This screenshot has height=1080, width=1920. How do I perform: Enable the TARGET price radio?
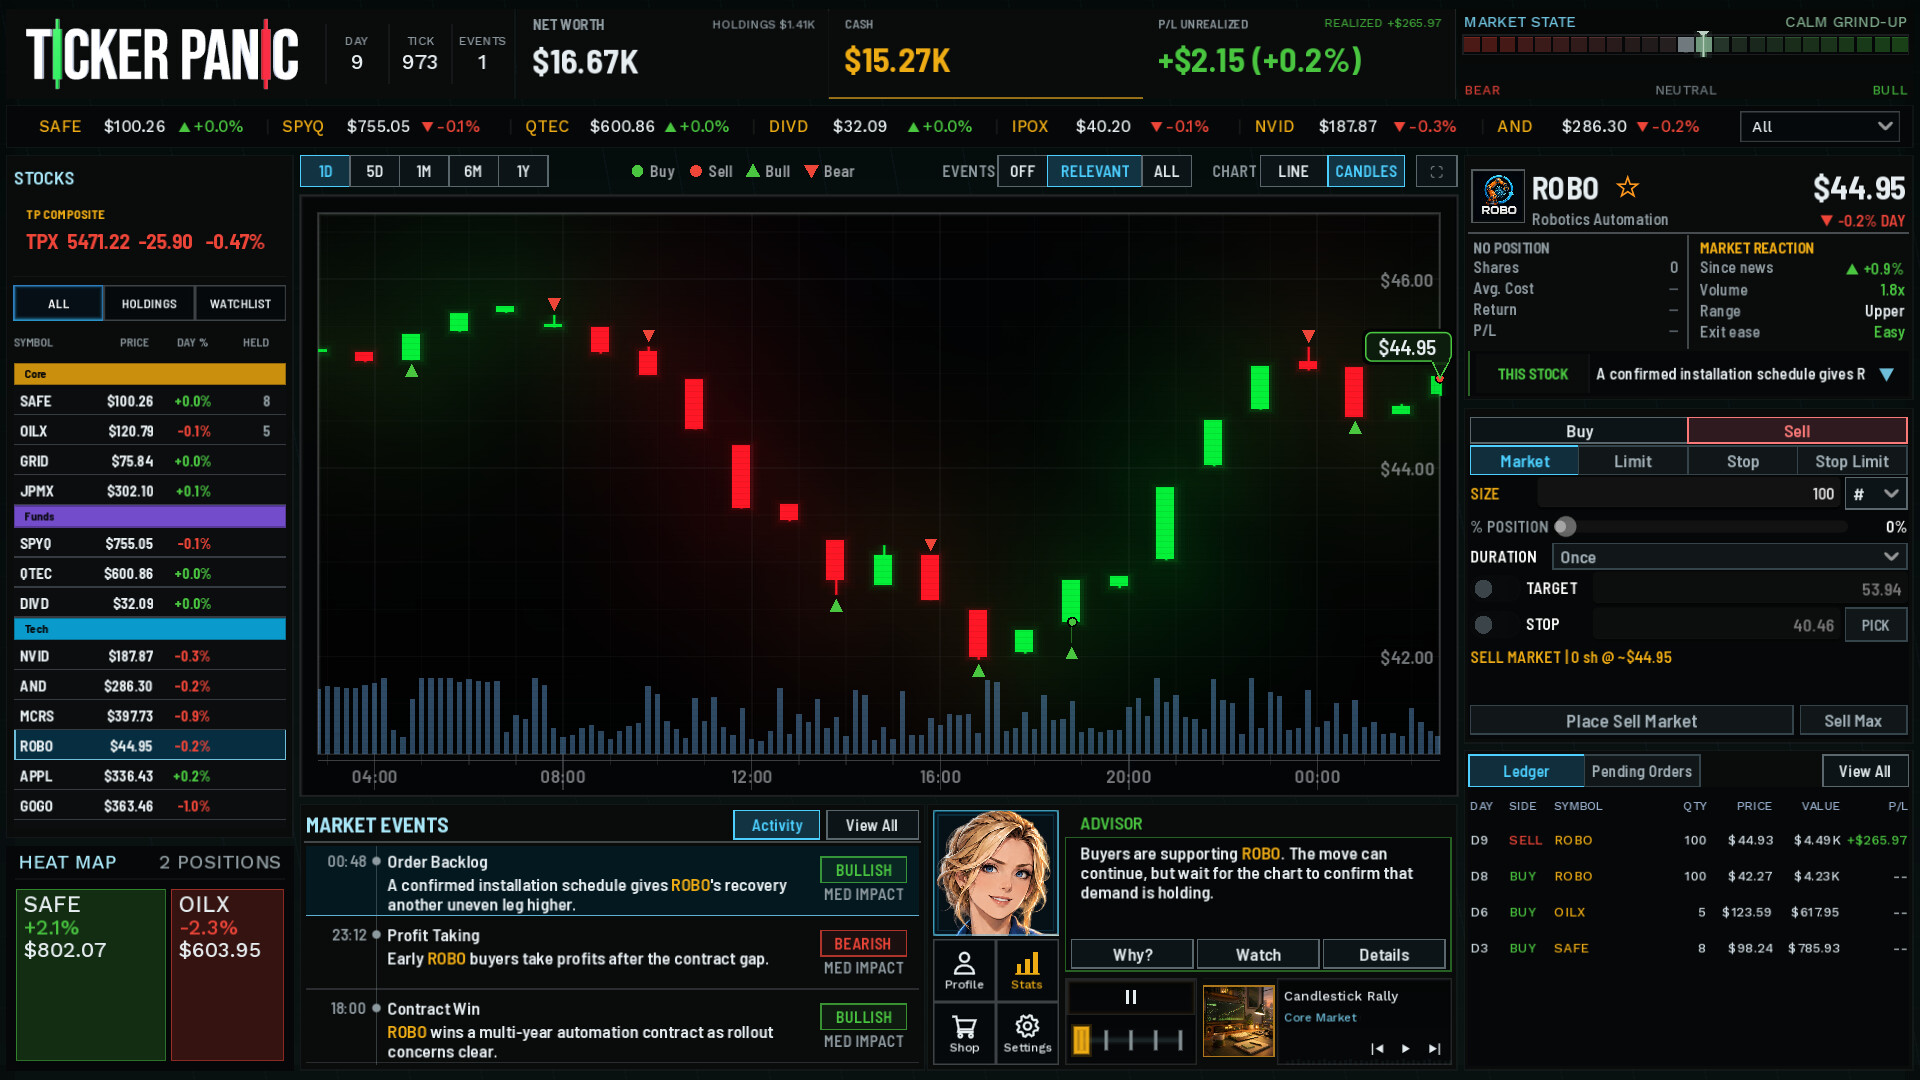tap(1483, 589)
